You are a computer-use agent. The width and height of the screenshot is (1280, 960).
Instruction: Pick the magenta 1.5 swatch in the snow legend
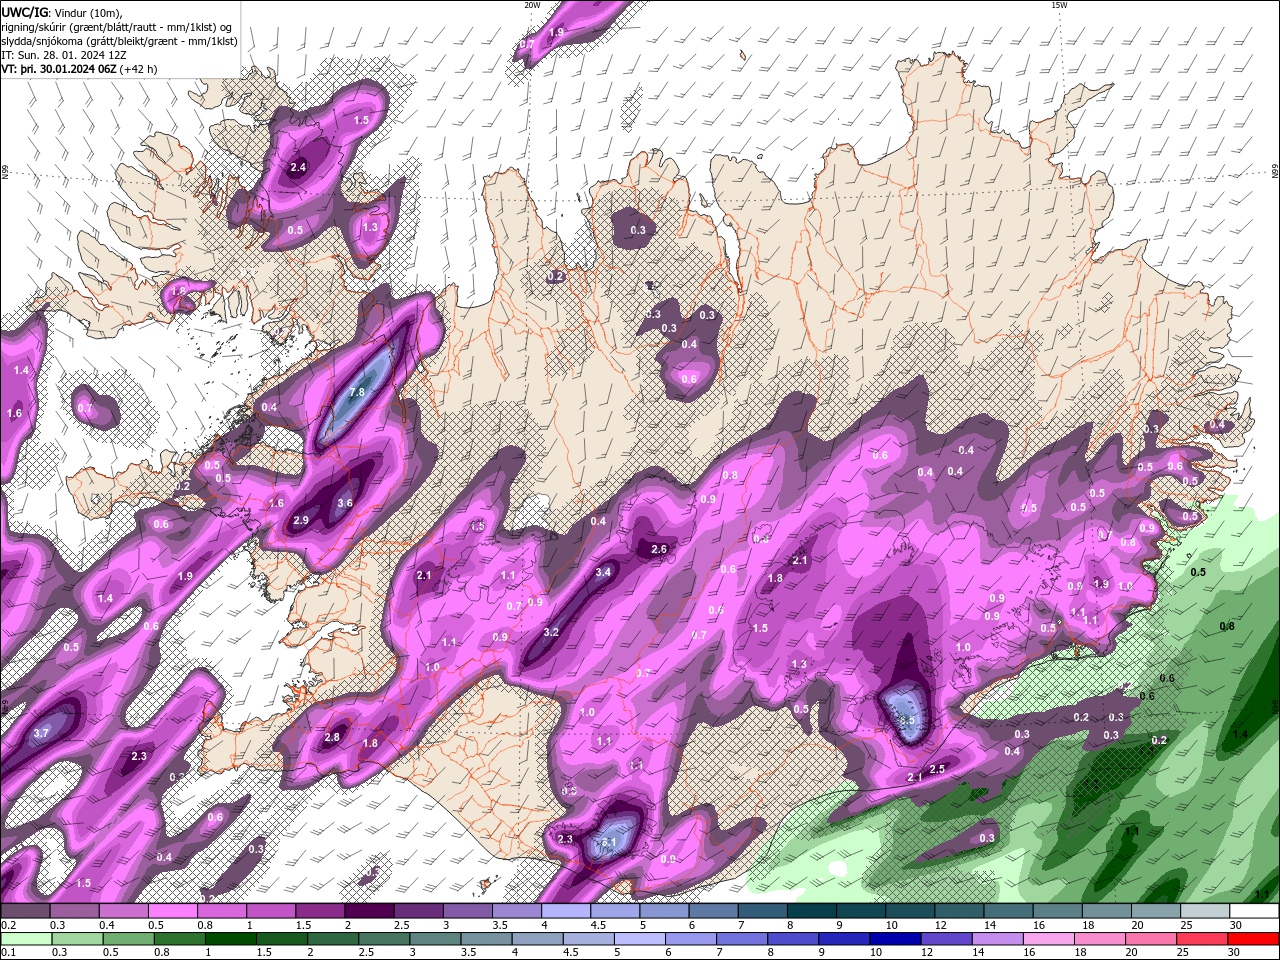pyautogui.click(x=319, y=911)
